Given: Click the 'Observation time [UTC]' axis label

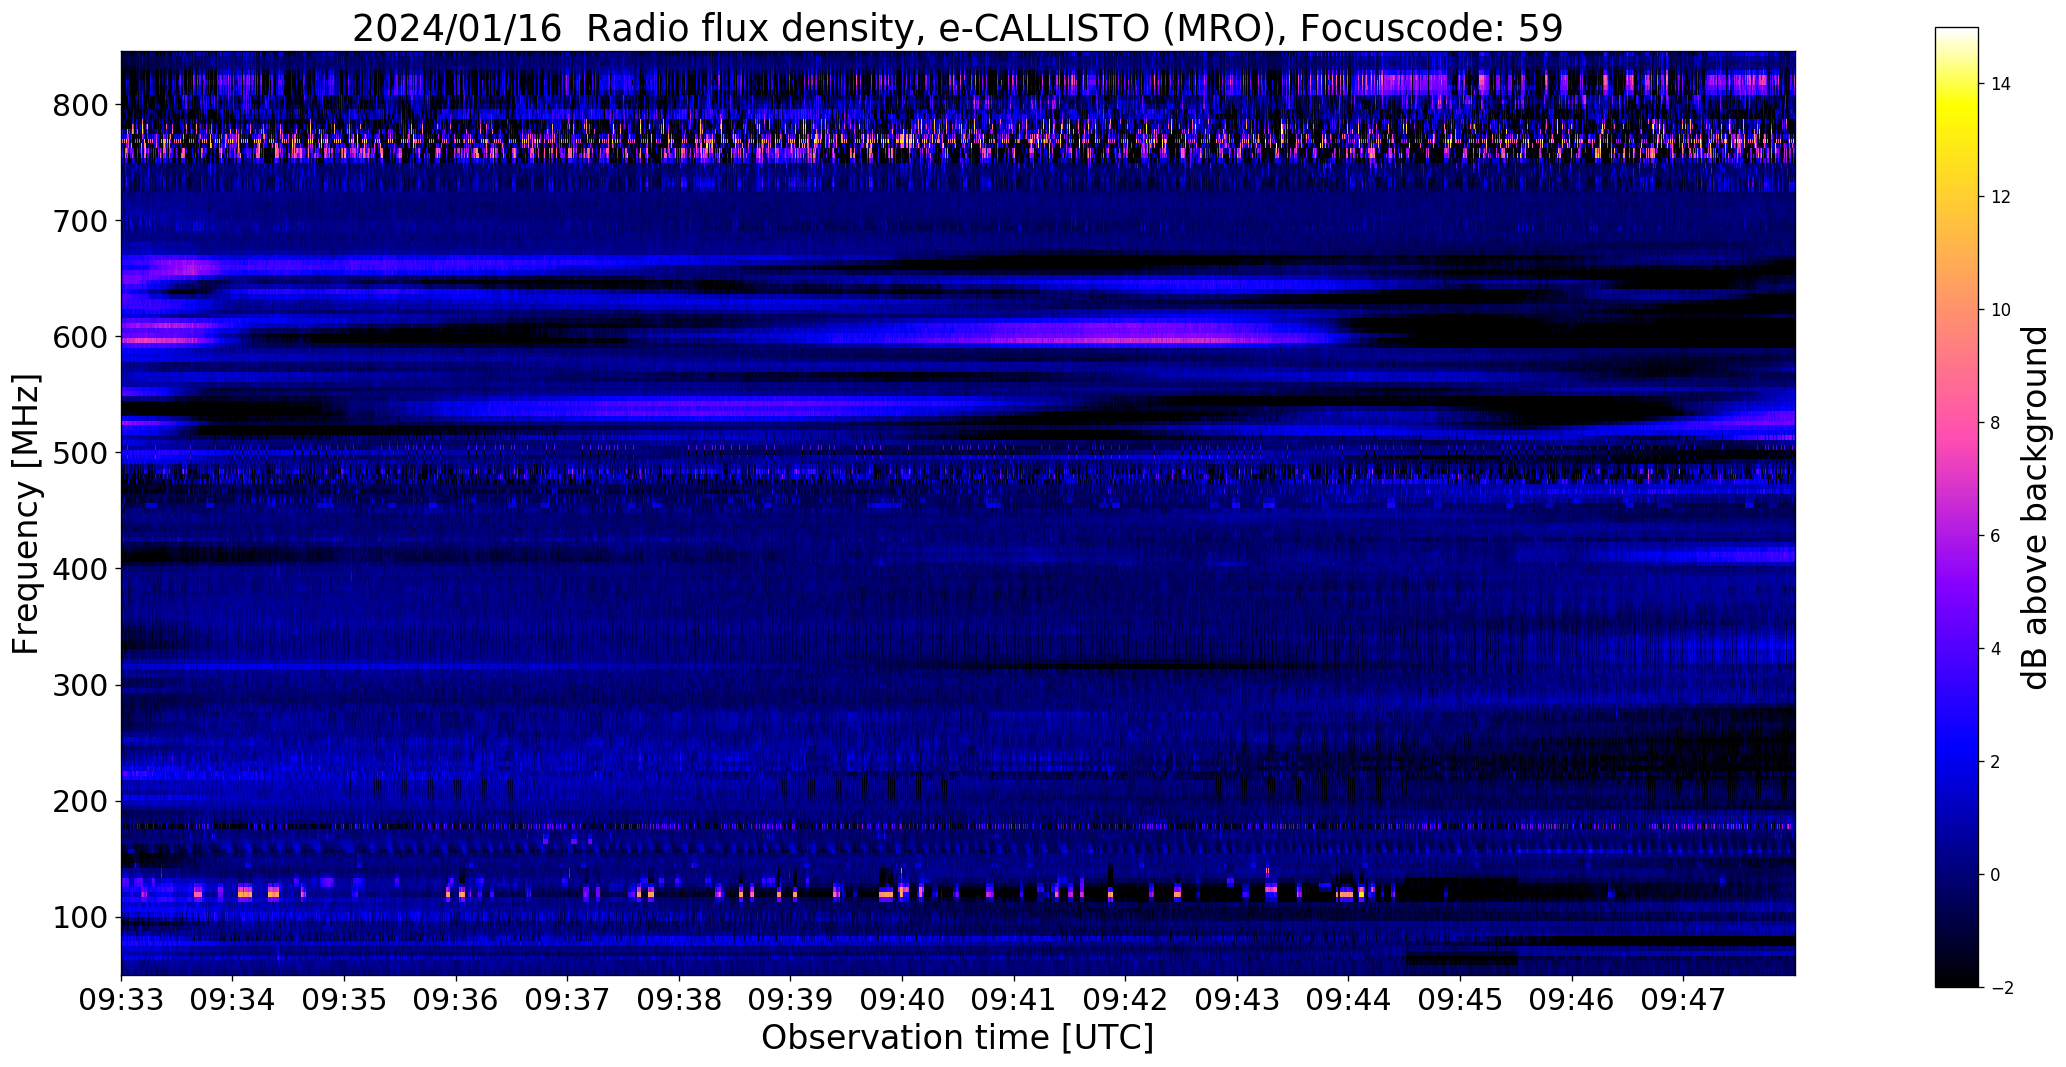Looking at the screenshot, I should [957, 1038].
